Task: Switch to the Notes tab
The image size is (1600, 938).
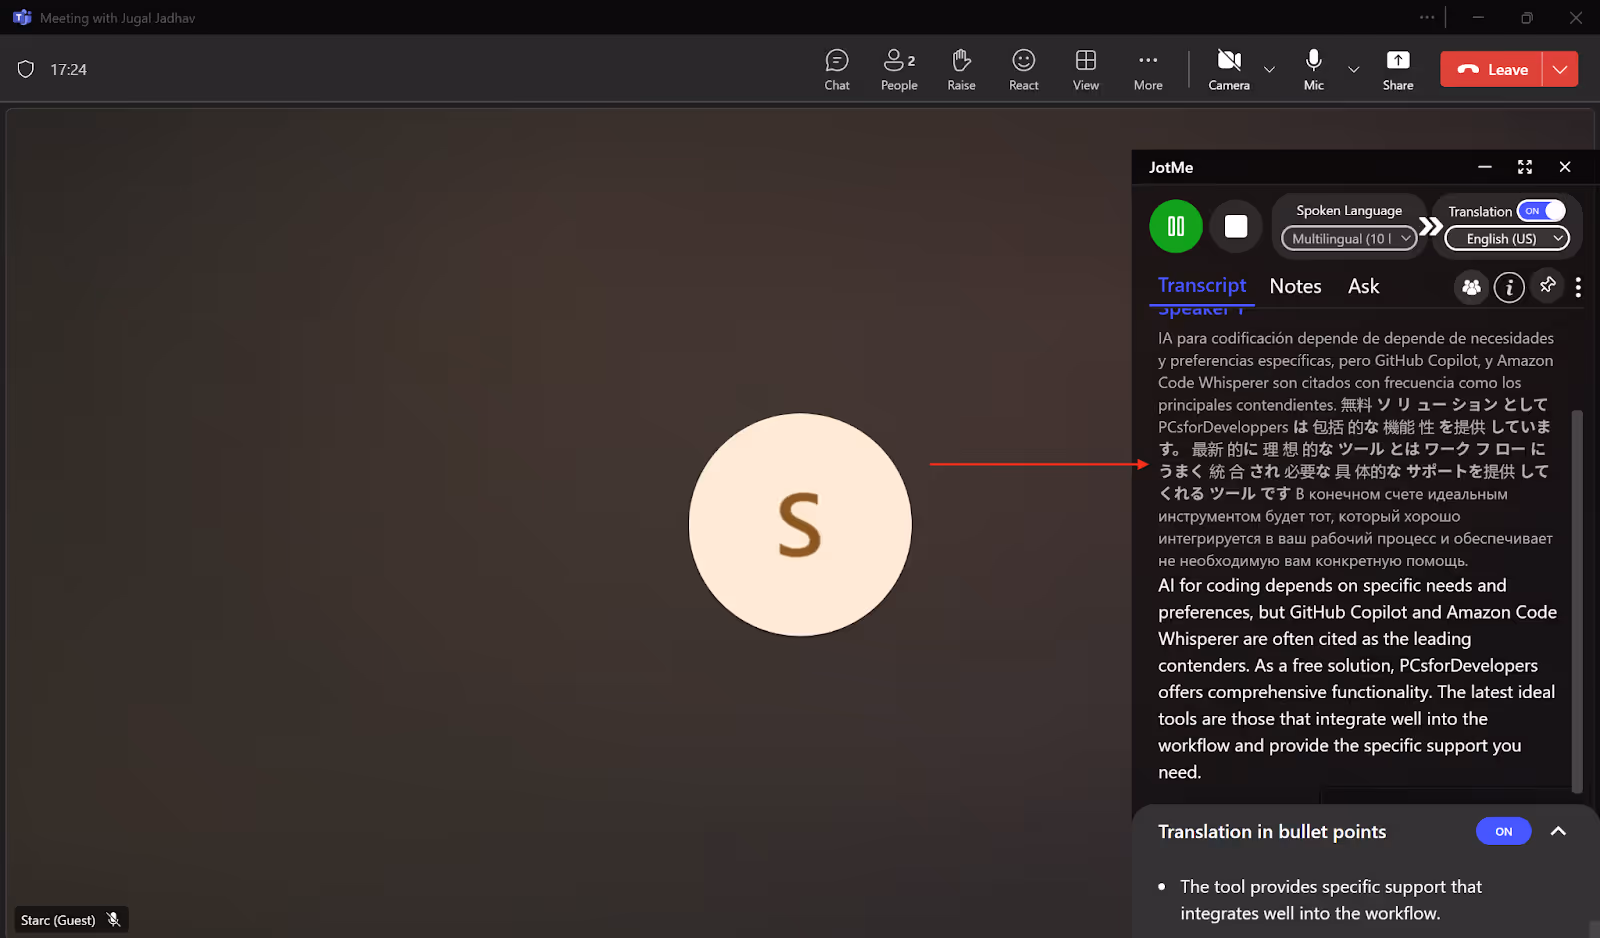Action: [1295, 286]
